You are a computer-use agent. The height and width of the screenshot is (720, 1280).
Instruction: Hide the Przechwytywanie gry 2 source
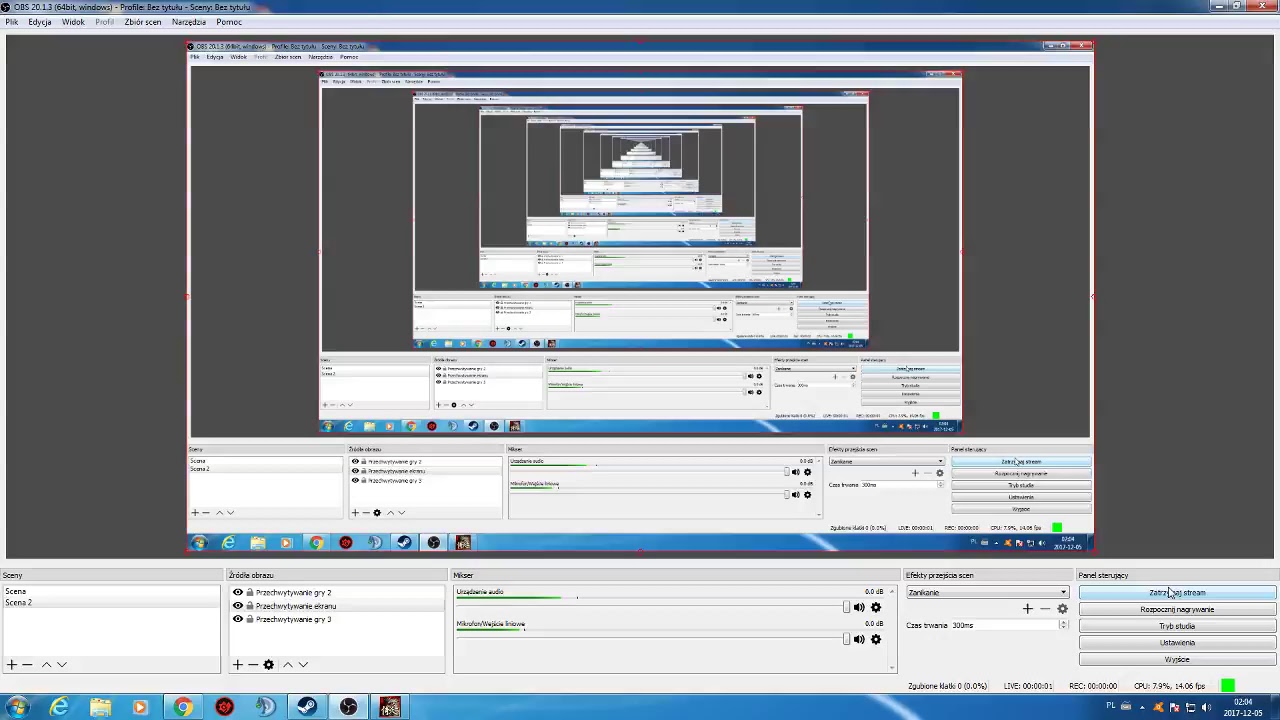[238, 593]
